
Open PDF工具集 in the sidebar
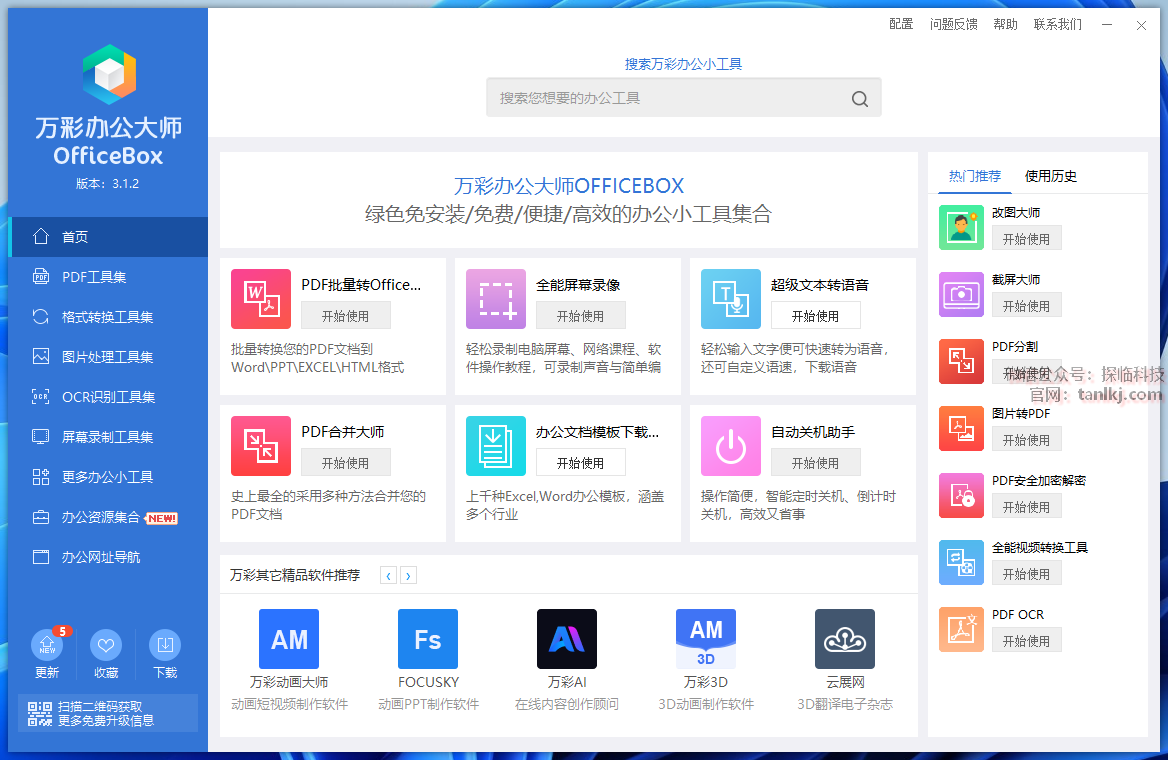94,277
